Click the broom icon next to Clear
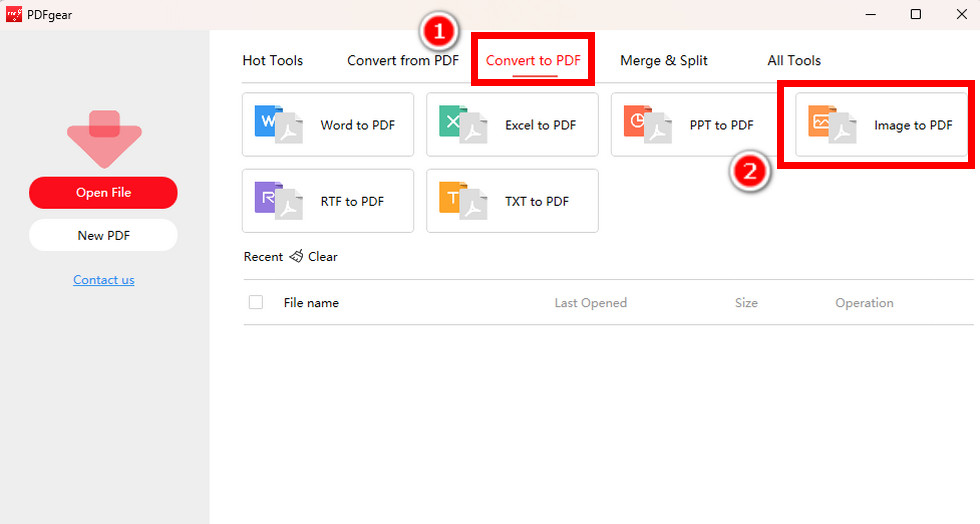The width and height of the screenshot is (980, 524). click(296, 256)
